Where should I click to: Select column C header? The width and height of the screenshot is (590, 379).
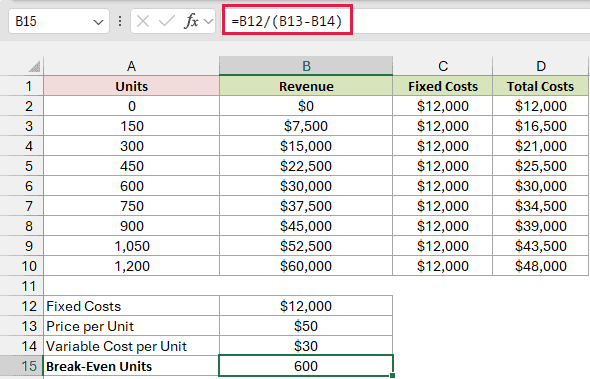pos(442,66)
